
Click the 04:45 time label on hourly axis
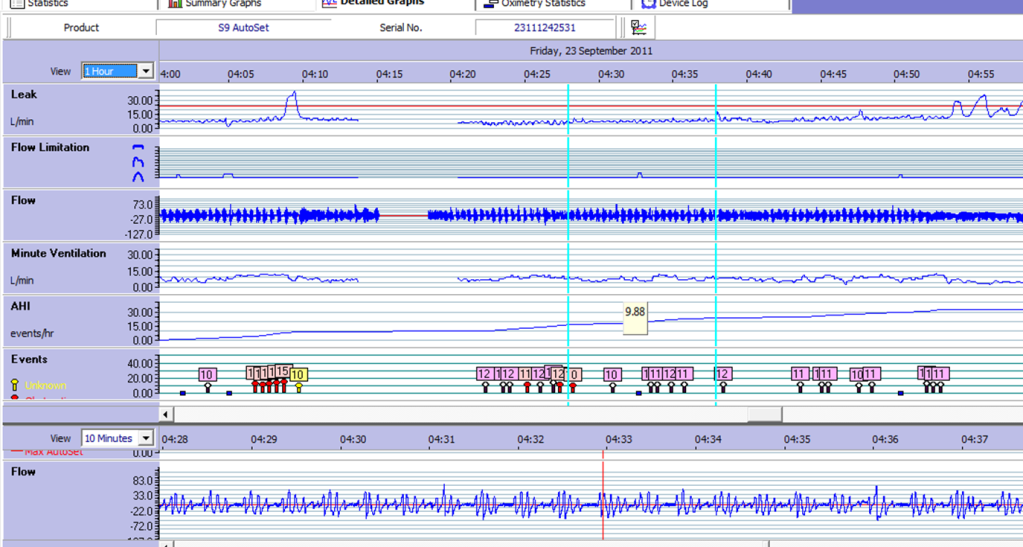pos(833,74)
